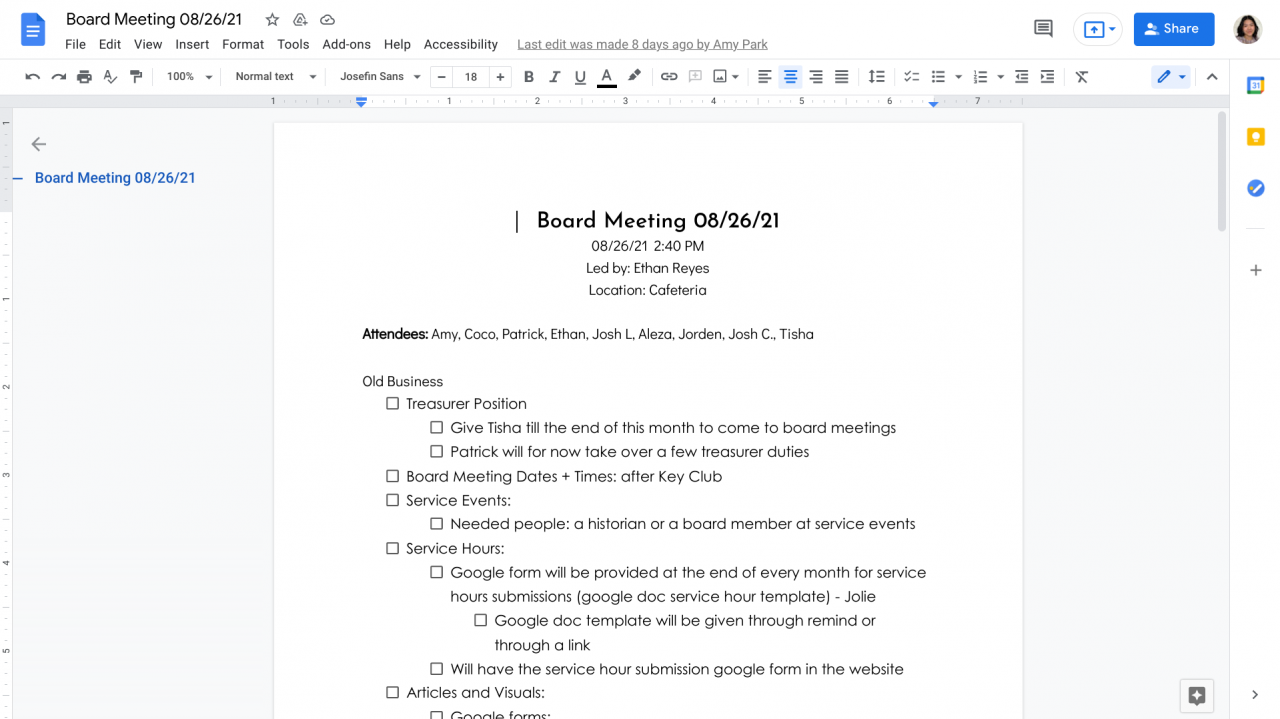Expand the checklist menu button
The image size is (1280, 719).
tap(911, 77)
